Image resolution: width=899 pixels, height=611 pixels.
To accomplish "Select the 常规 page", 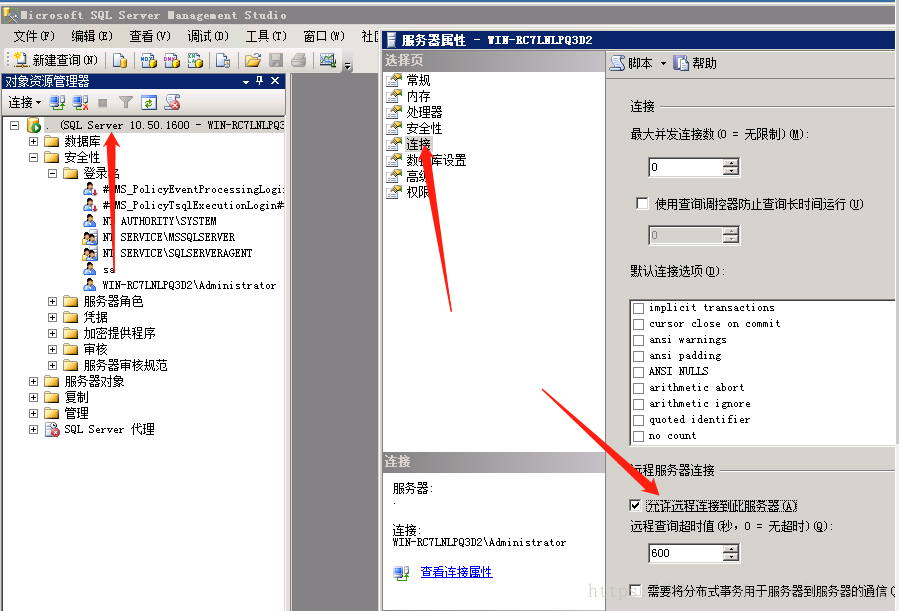I will point(418,80).
